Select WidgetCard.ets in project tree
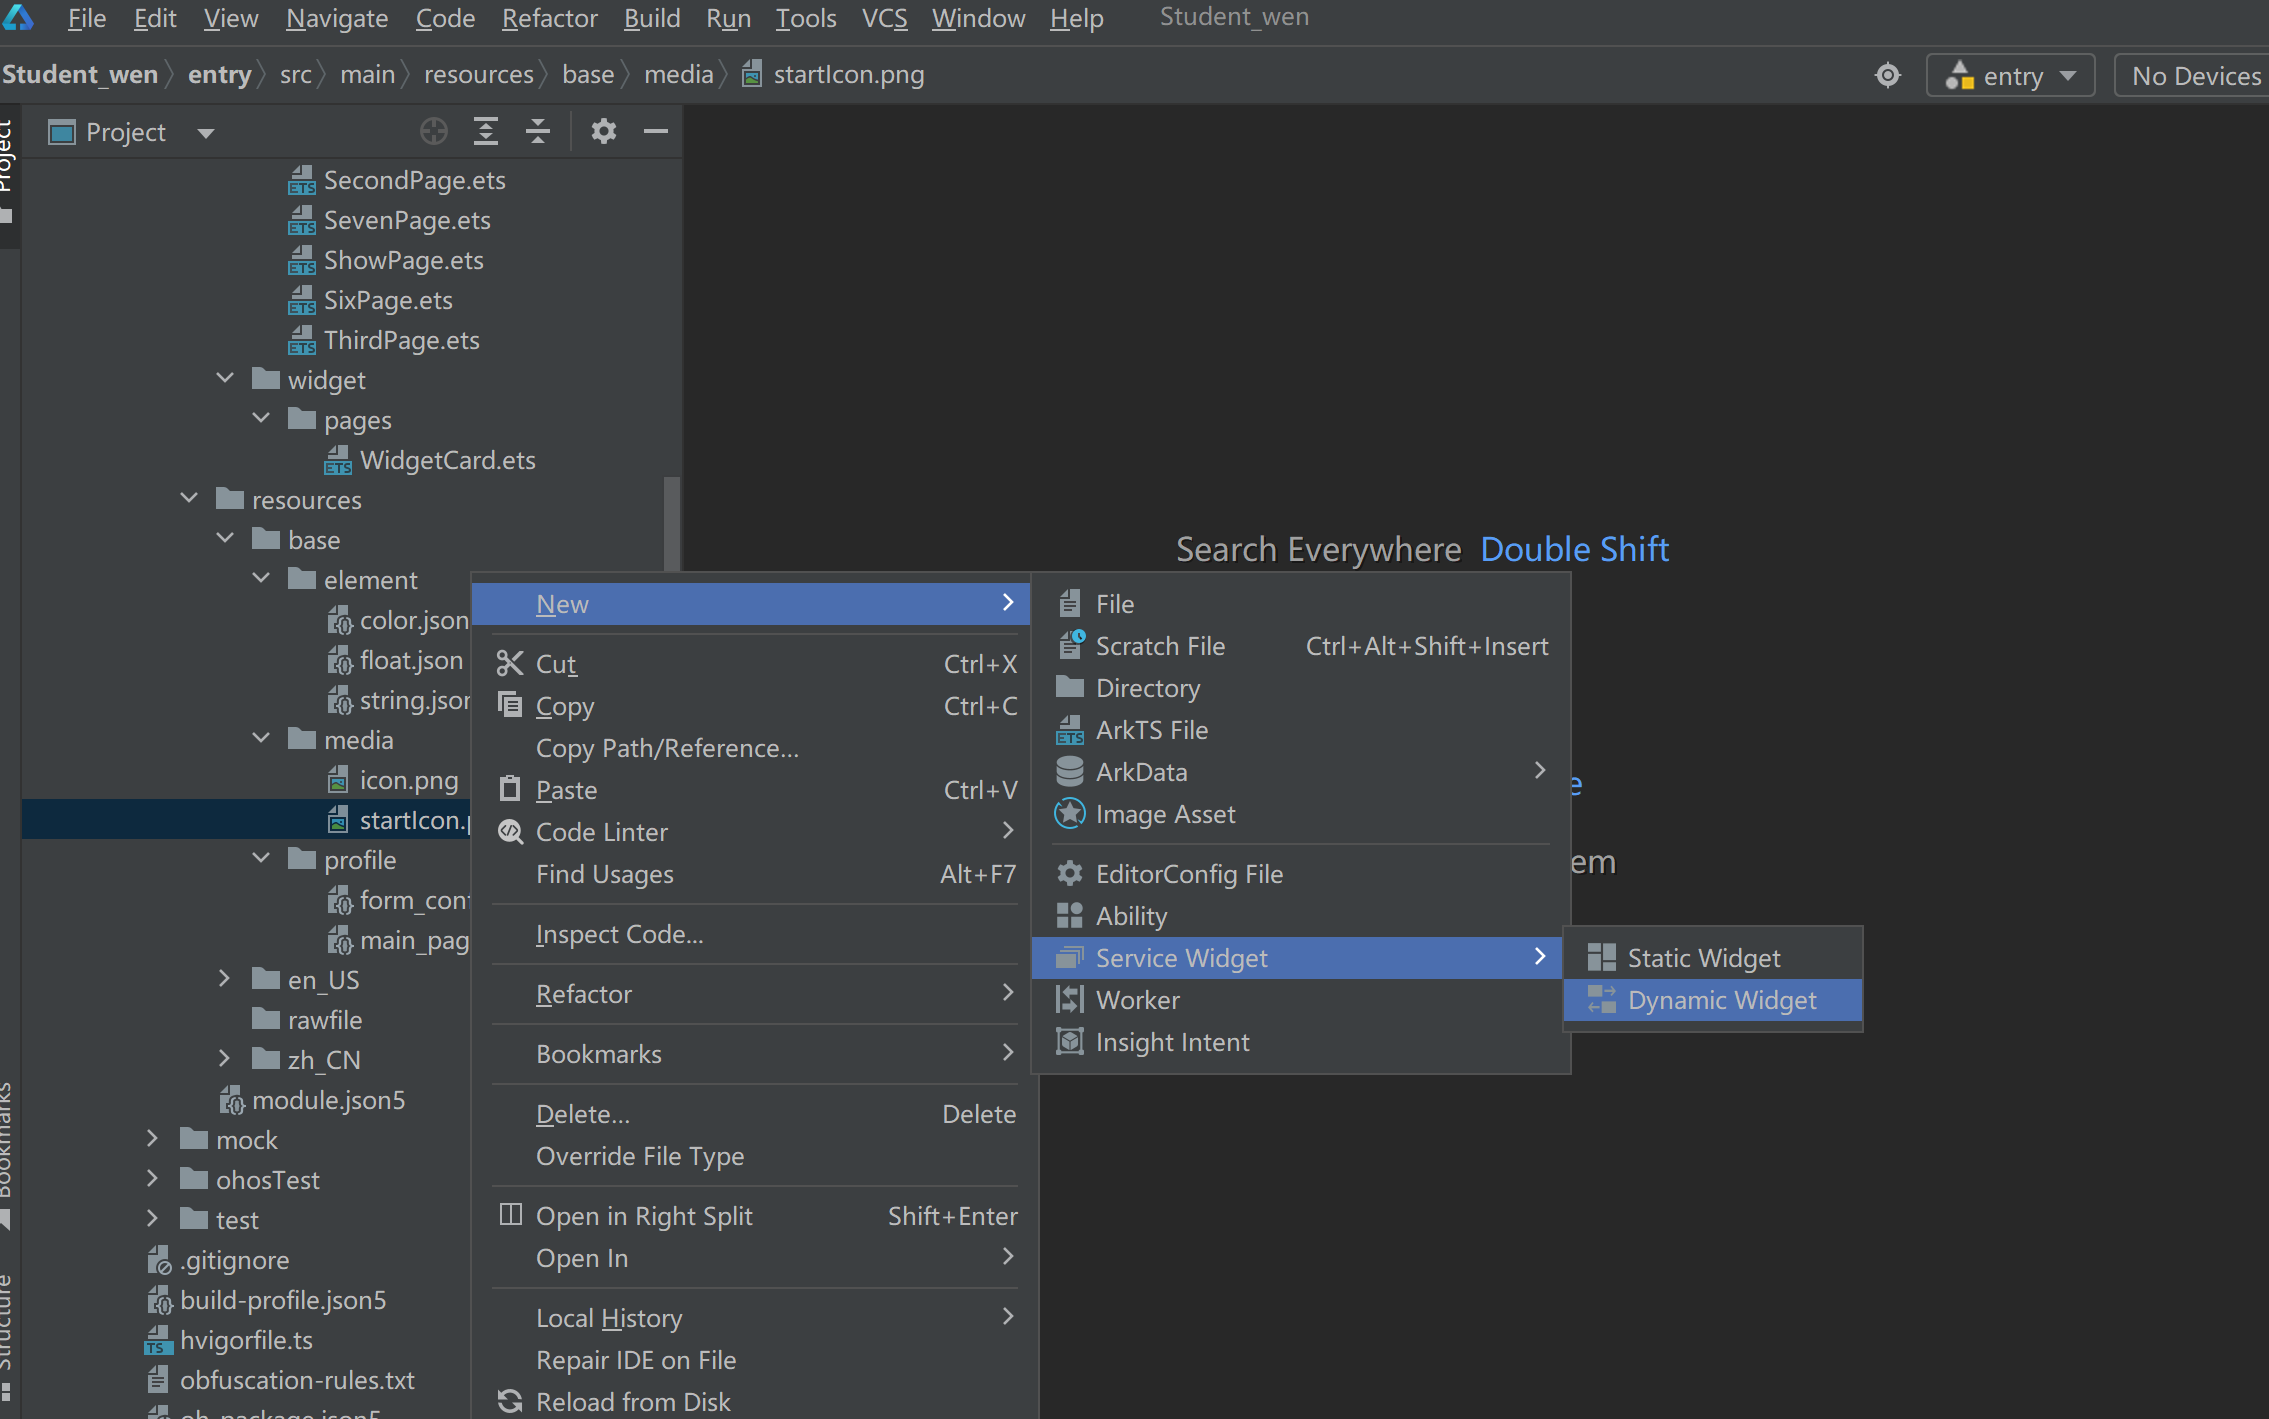 pos(447,460)
